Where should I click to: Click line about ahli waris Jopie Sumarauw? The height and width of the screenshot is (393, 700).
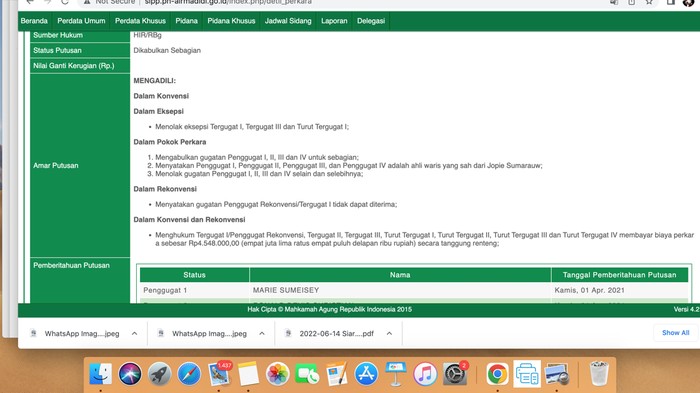tap(349, 165)
